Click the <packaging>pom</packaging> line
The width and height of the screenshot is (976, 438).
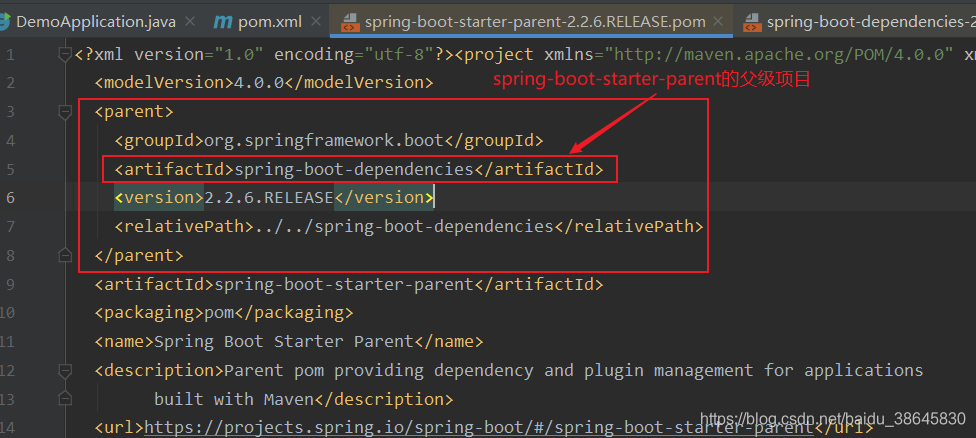(223, 312)
